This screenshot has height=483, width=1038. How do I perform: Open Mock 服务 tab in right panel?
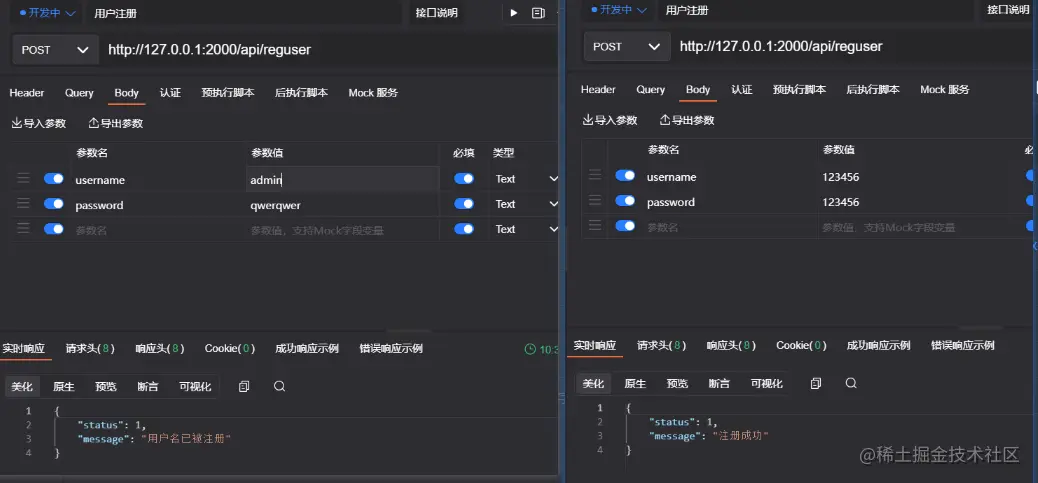[945, 89]
